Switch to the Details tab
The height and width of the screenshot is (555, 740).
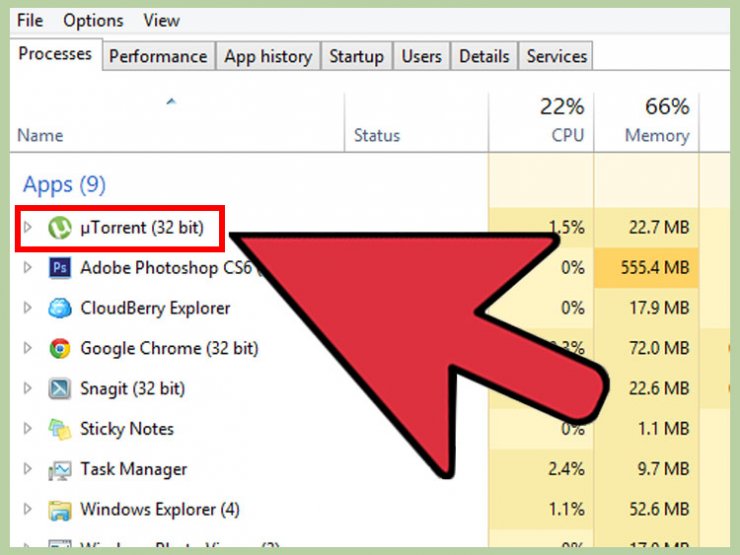(x=484, y=56)
